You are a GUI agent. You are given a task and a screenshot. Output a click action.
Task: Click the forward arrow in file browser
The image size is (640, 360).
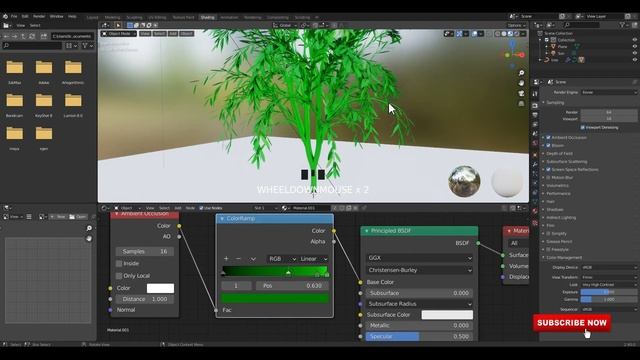point(15,36)
